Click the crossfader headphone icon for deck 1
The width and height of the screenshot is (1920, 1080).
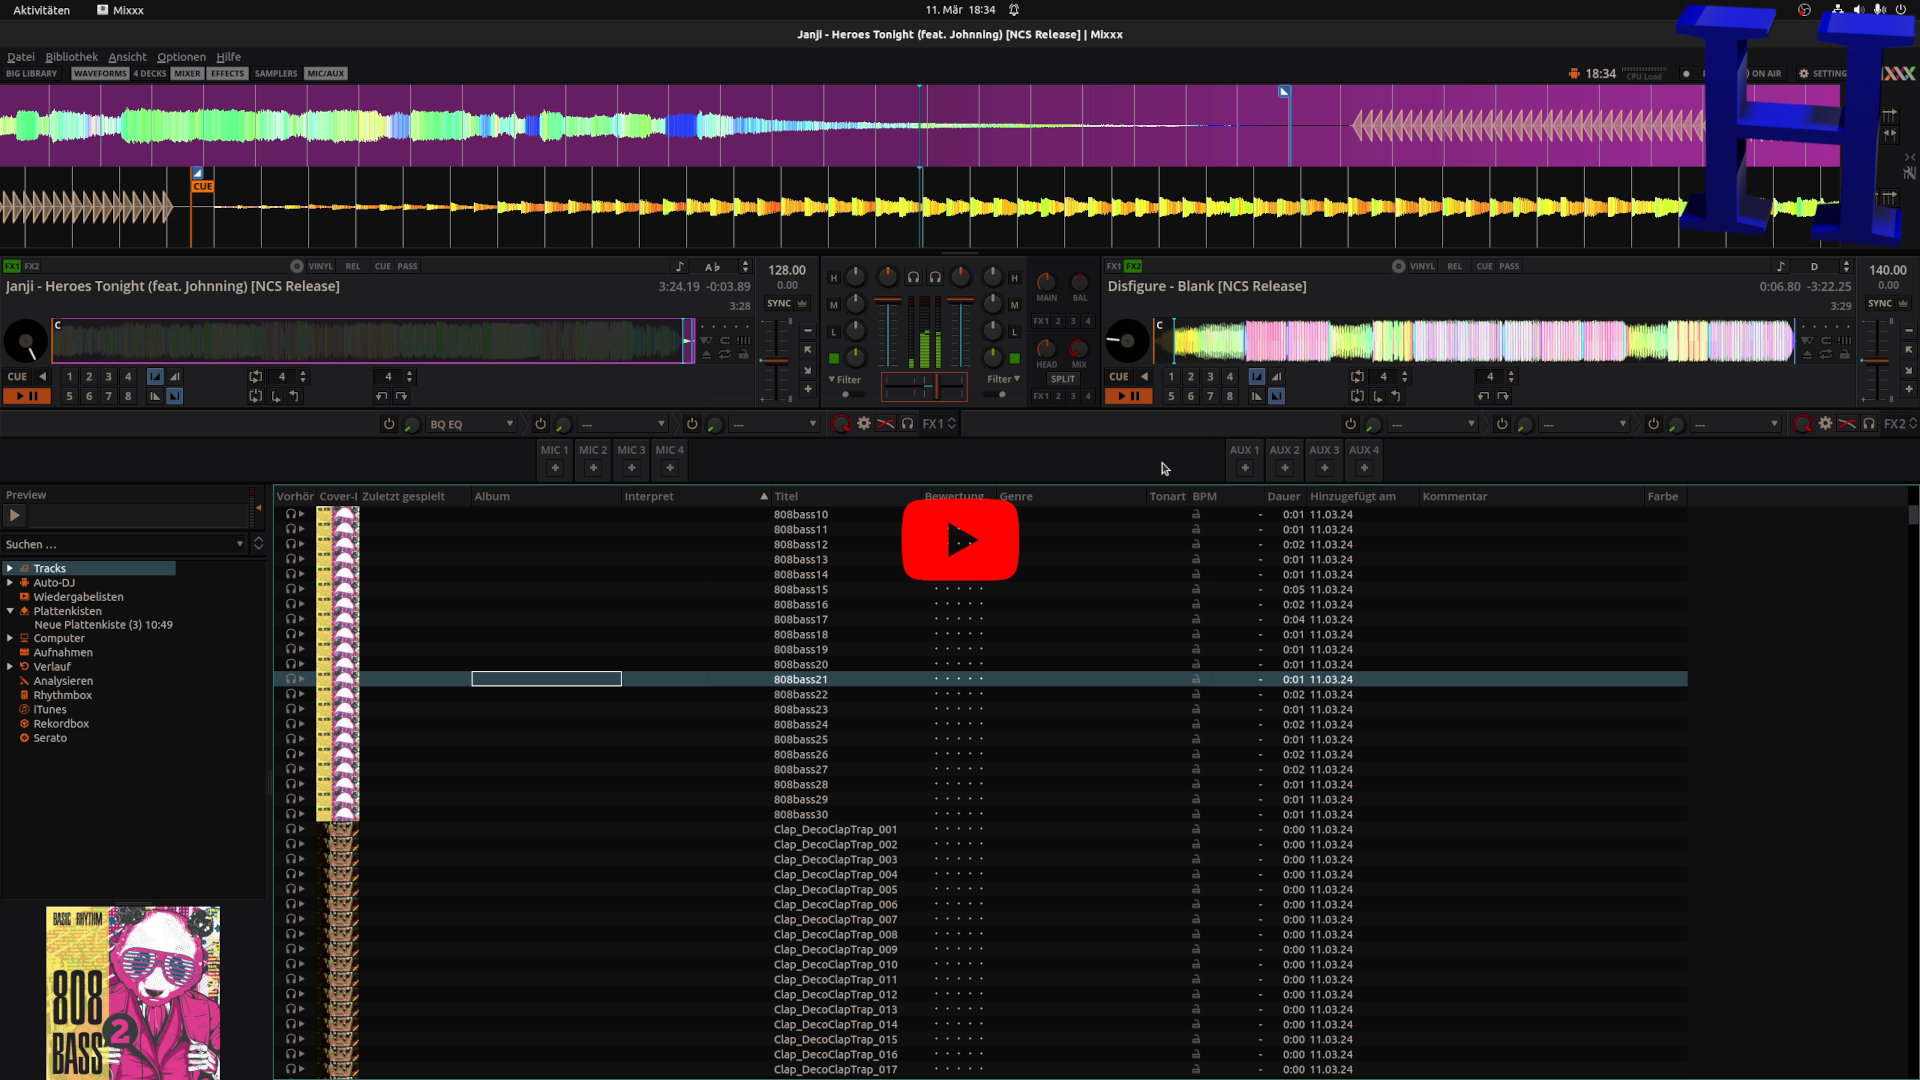click(x=913, y=277)
